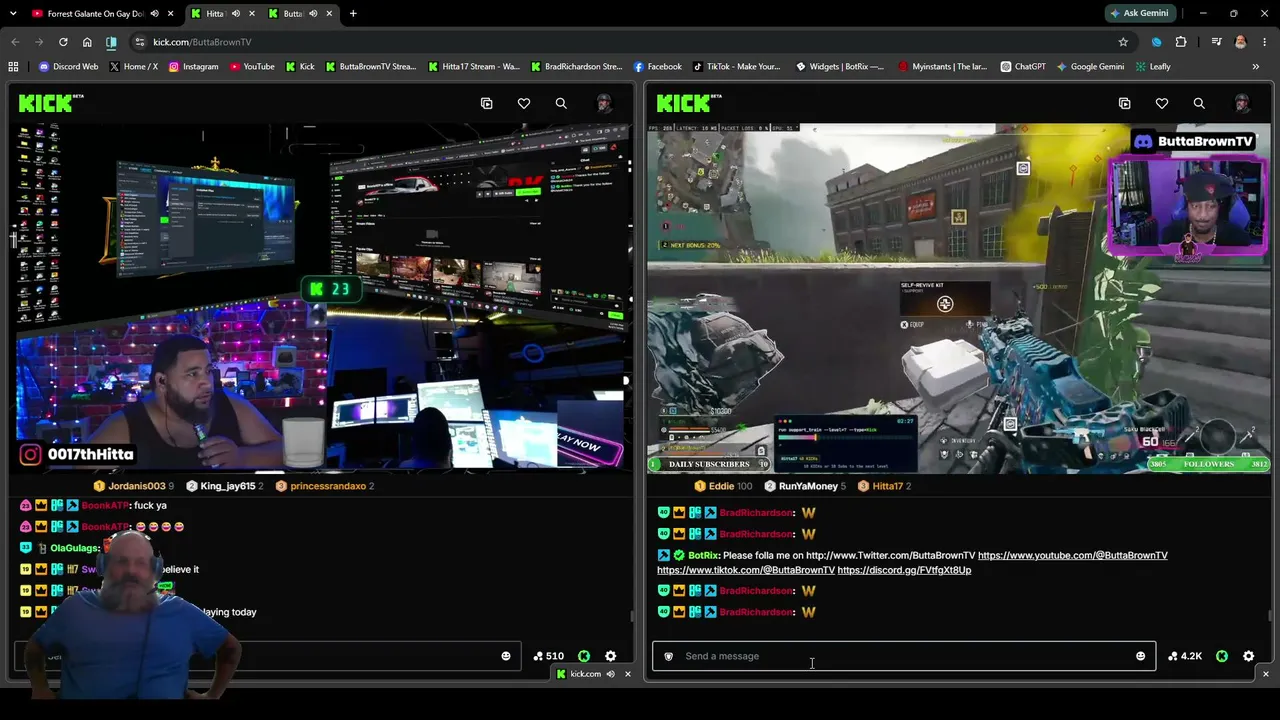Open the Widgets BotRix bookmark
This screenshot has width=1280, height=720.
840,67
